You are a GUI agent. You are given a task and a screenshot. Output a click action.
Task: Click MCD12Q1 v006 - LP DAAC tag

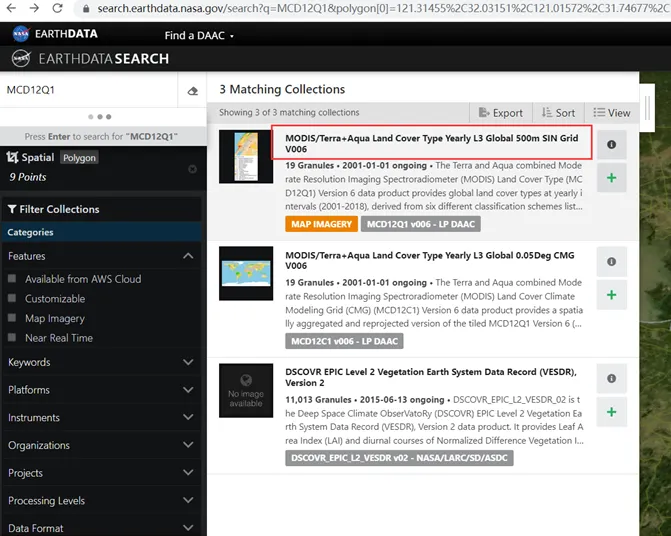pyautogui.click(x=421, y=224)
